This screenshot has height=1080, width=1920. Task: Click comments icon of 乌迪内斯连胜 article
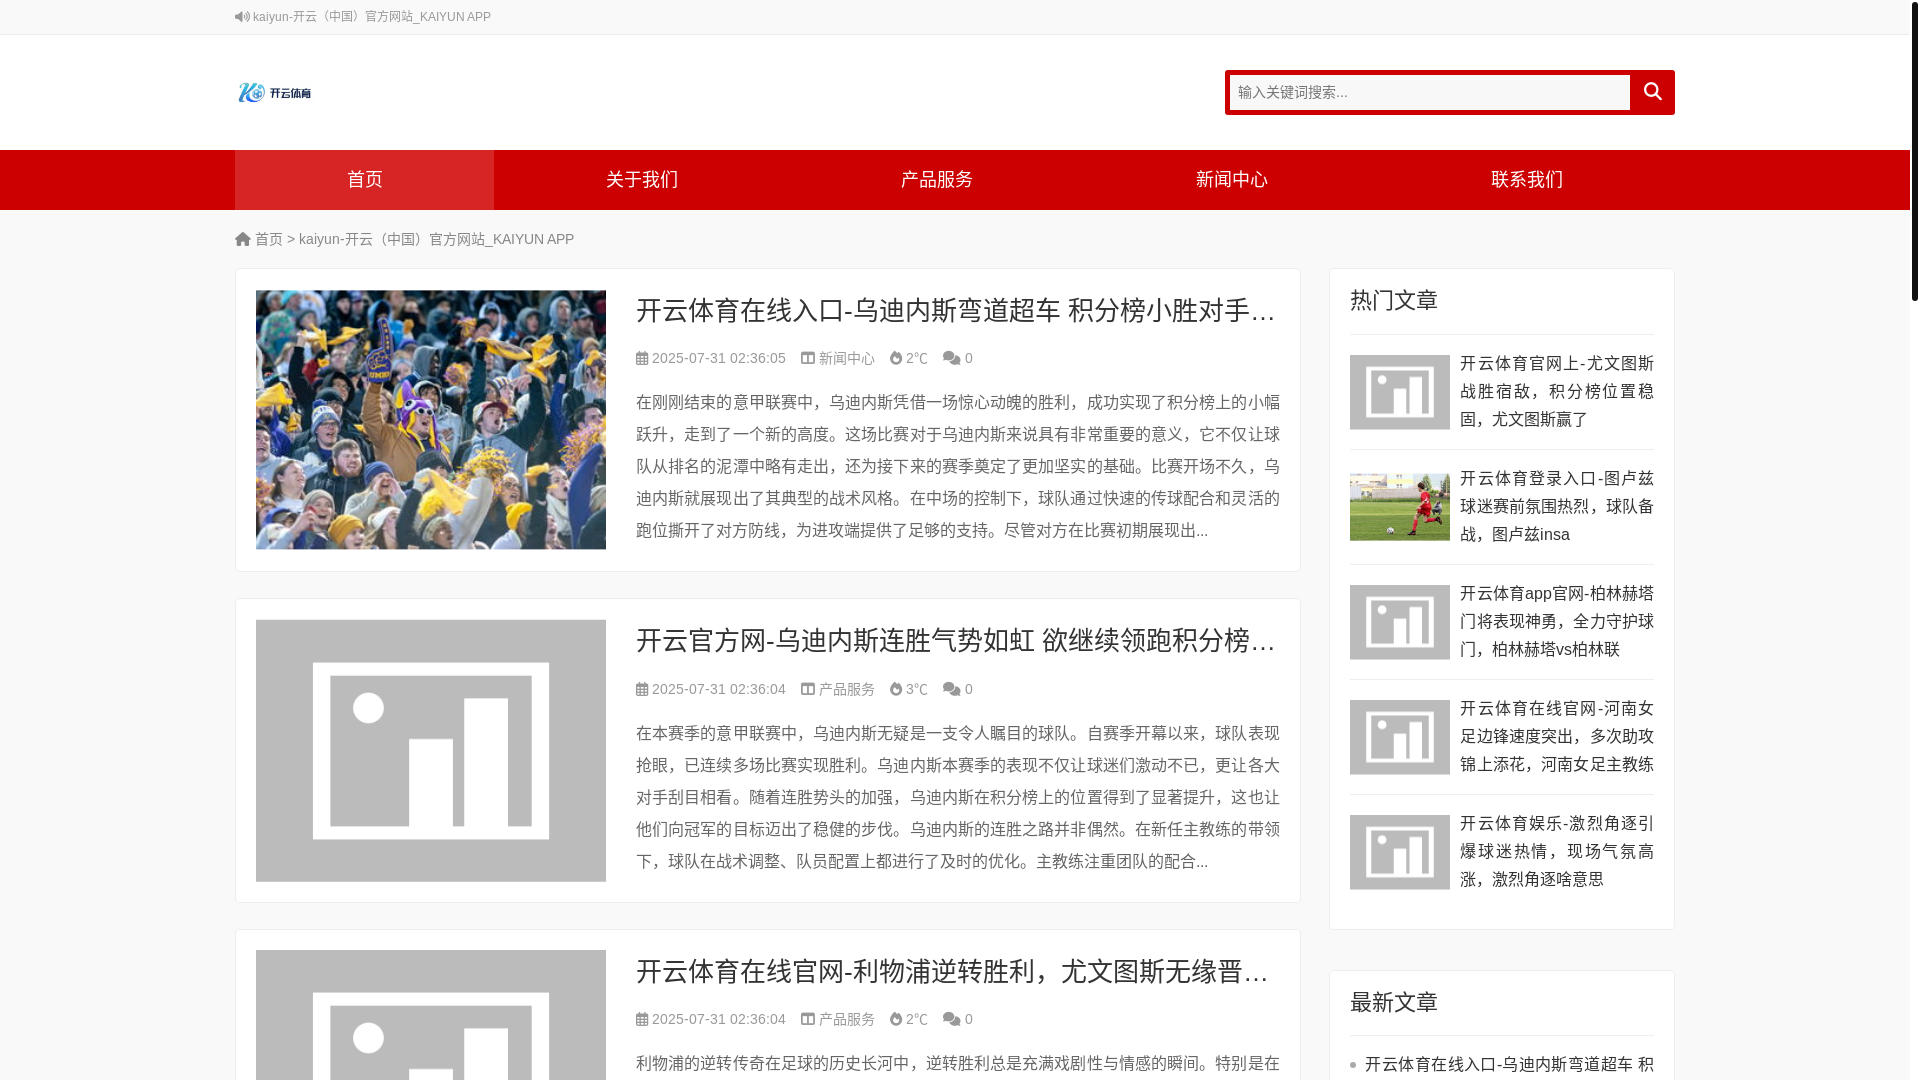tap(951, 689)
